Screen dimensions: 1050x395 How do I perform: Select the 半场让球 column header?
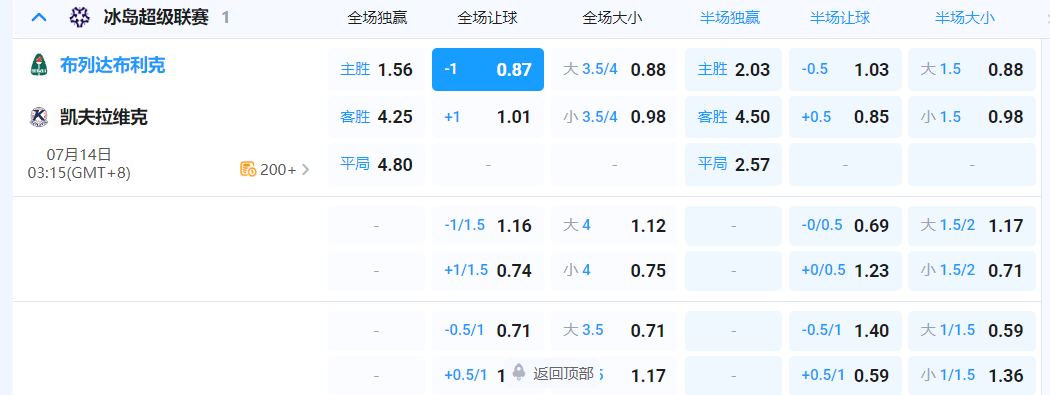pyautogui.click(x=840, y=18)
